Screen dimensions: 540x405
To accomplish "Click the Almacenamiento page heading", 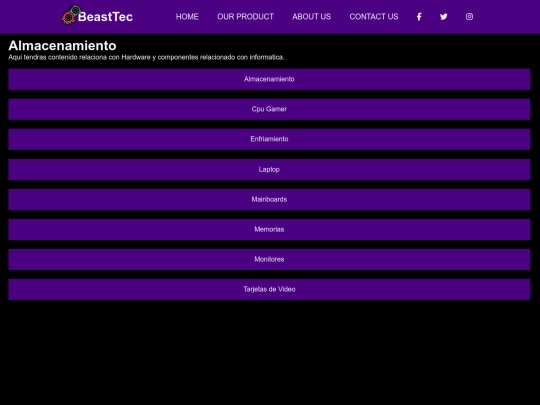I will point(62,45).
